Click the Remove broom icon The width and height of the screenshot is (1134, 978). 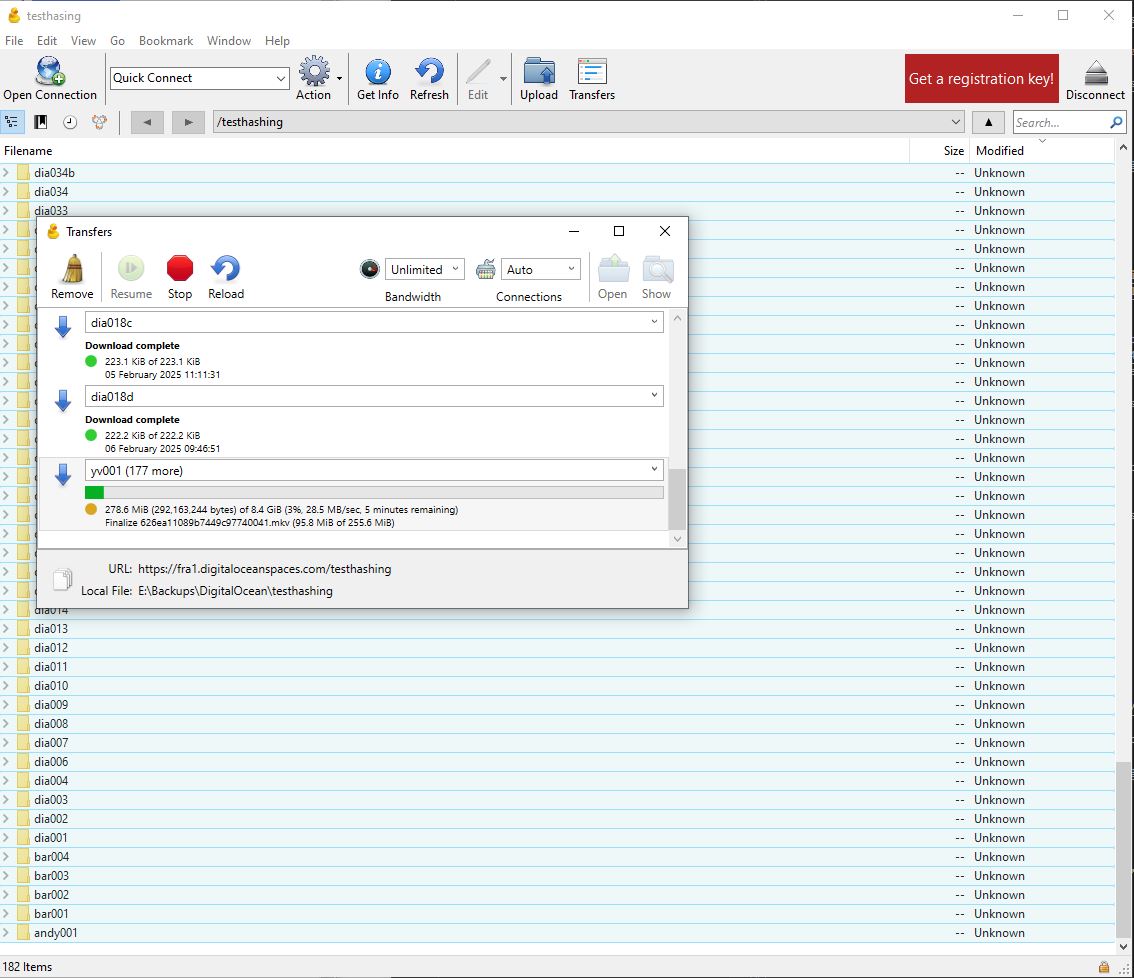72,269
